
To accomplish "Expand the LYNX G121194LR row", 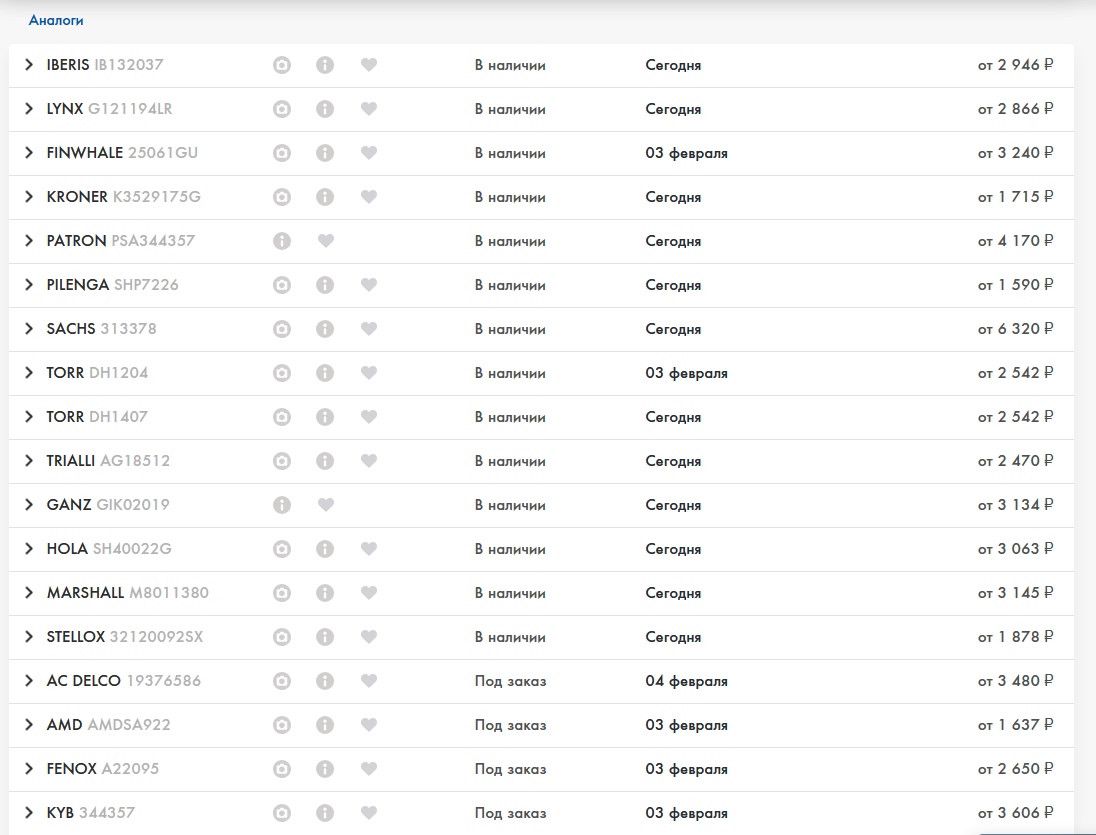I will [29, 109].
